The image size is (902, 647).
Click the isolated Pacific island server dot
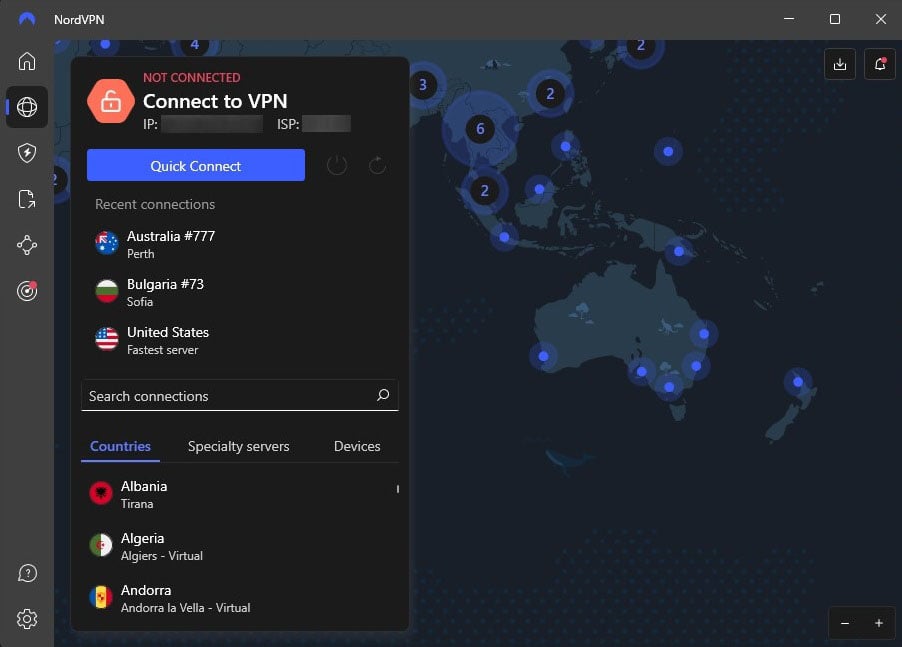point(668,152)
